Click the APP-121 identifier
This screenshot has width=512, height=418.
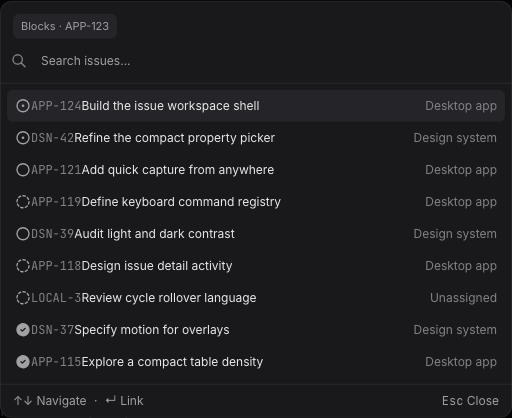coord(56,170)
